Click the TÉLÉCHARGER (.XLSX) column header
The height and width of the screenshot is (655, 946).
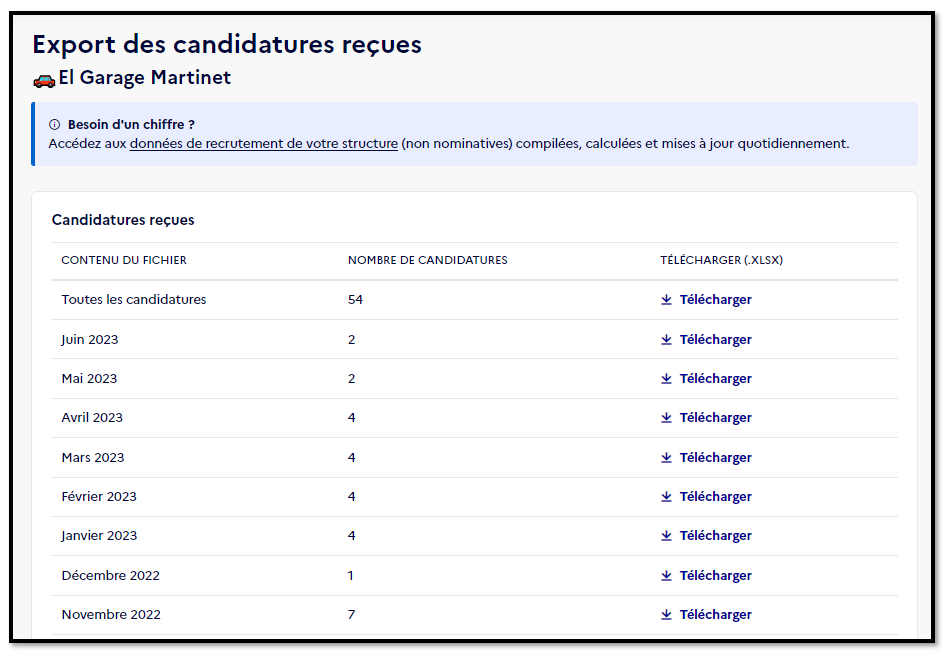coord(722,260)
